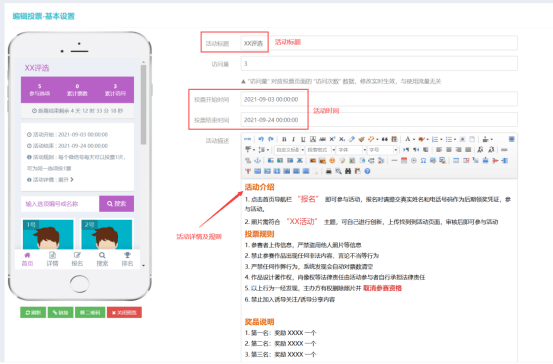This screenshot has height=364, width=553.
Task: Toggle bold formatting
Action: (x=284, y=139)
